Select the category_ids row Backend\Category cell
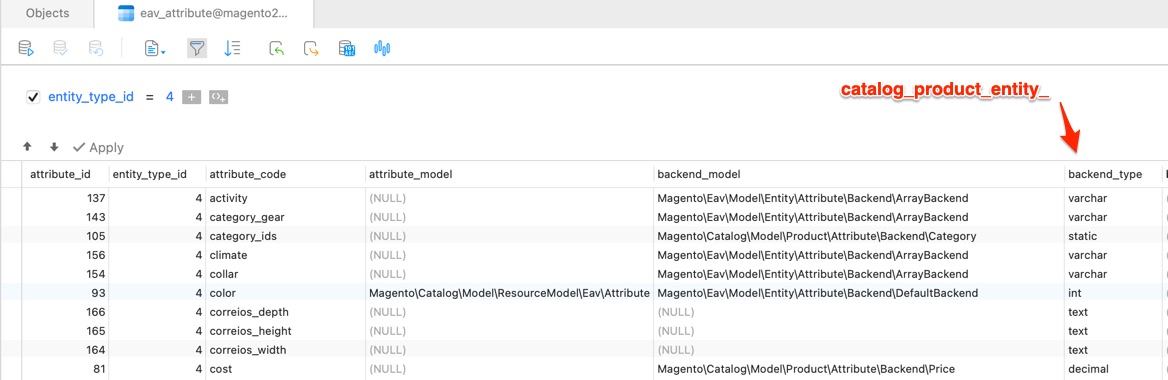The height and width of the screenshot is (380, 1168). pos(859,236)
